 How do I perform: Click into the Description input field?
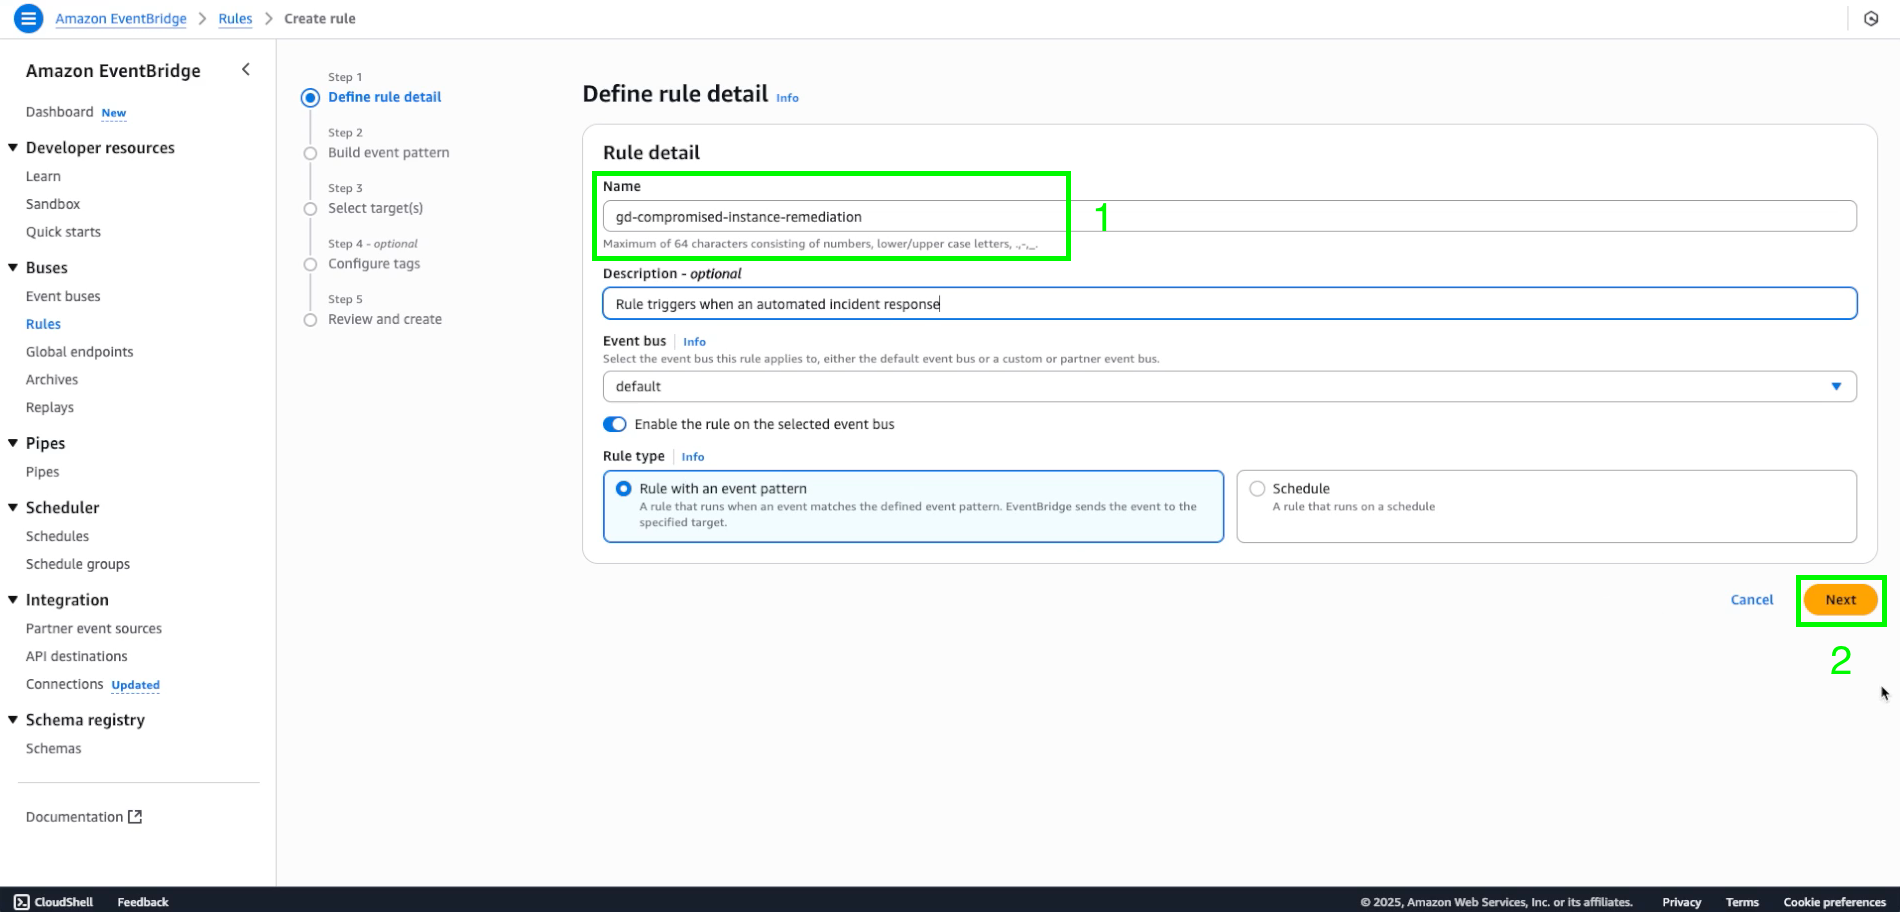pyautogui.click(x=1229, y=304)
